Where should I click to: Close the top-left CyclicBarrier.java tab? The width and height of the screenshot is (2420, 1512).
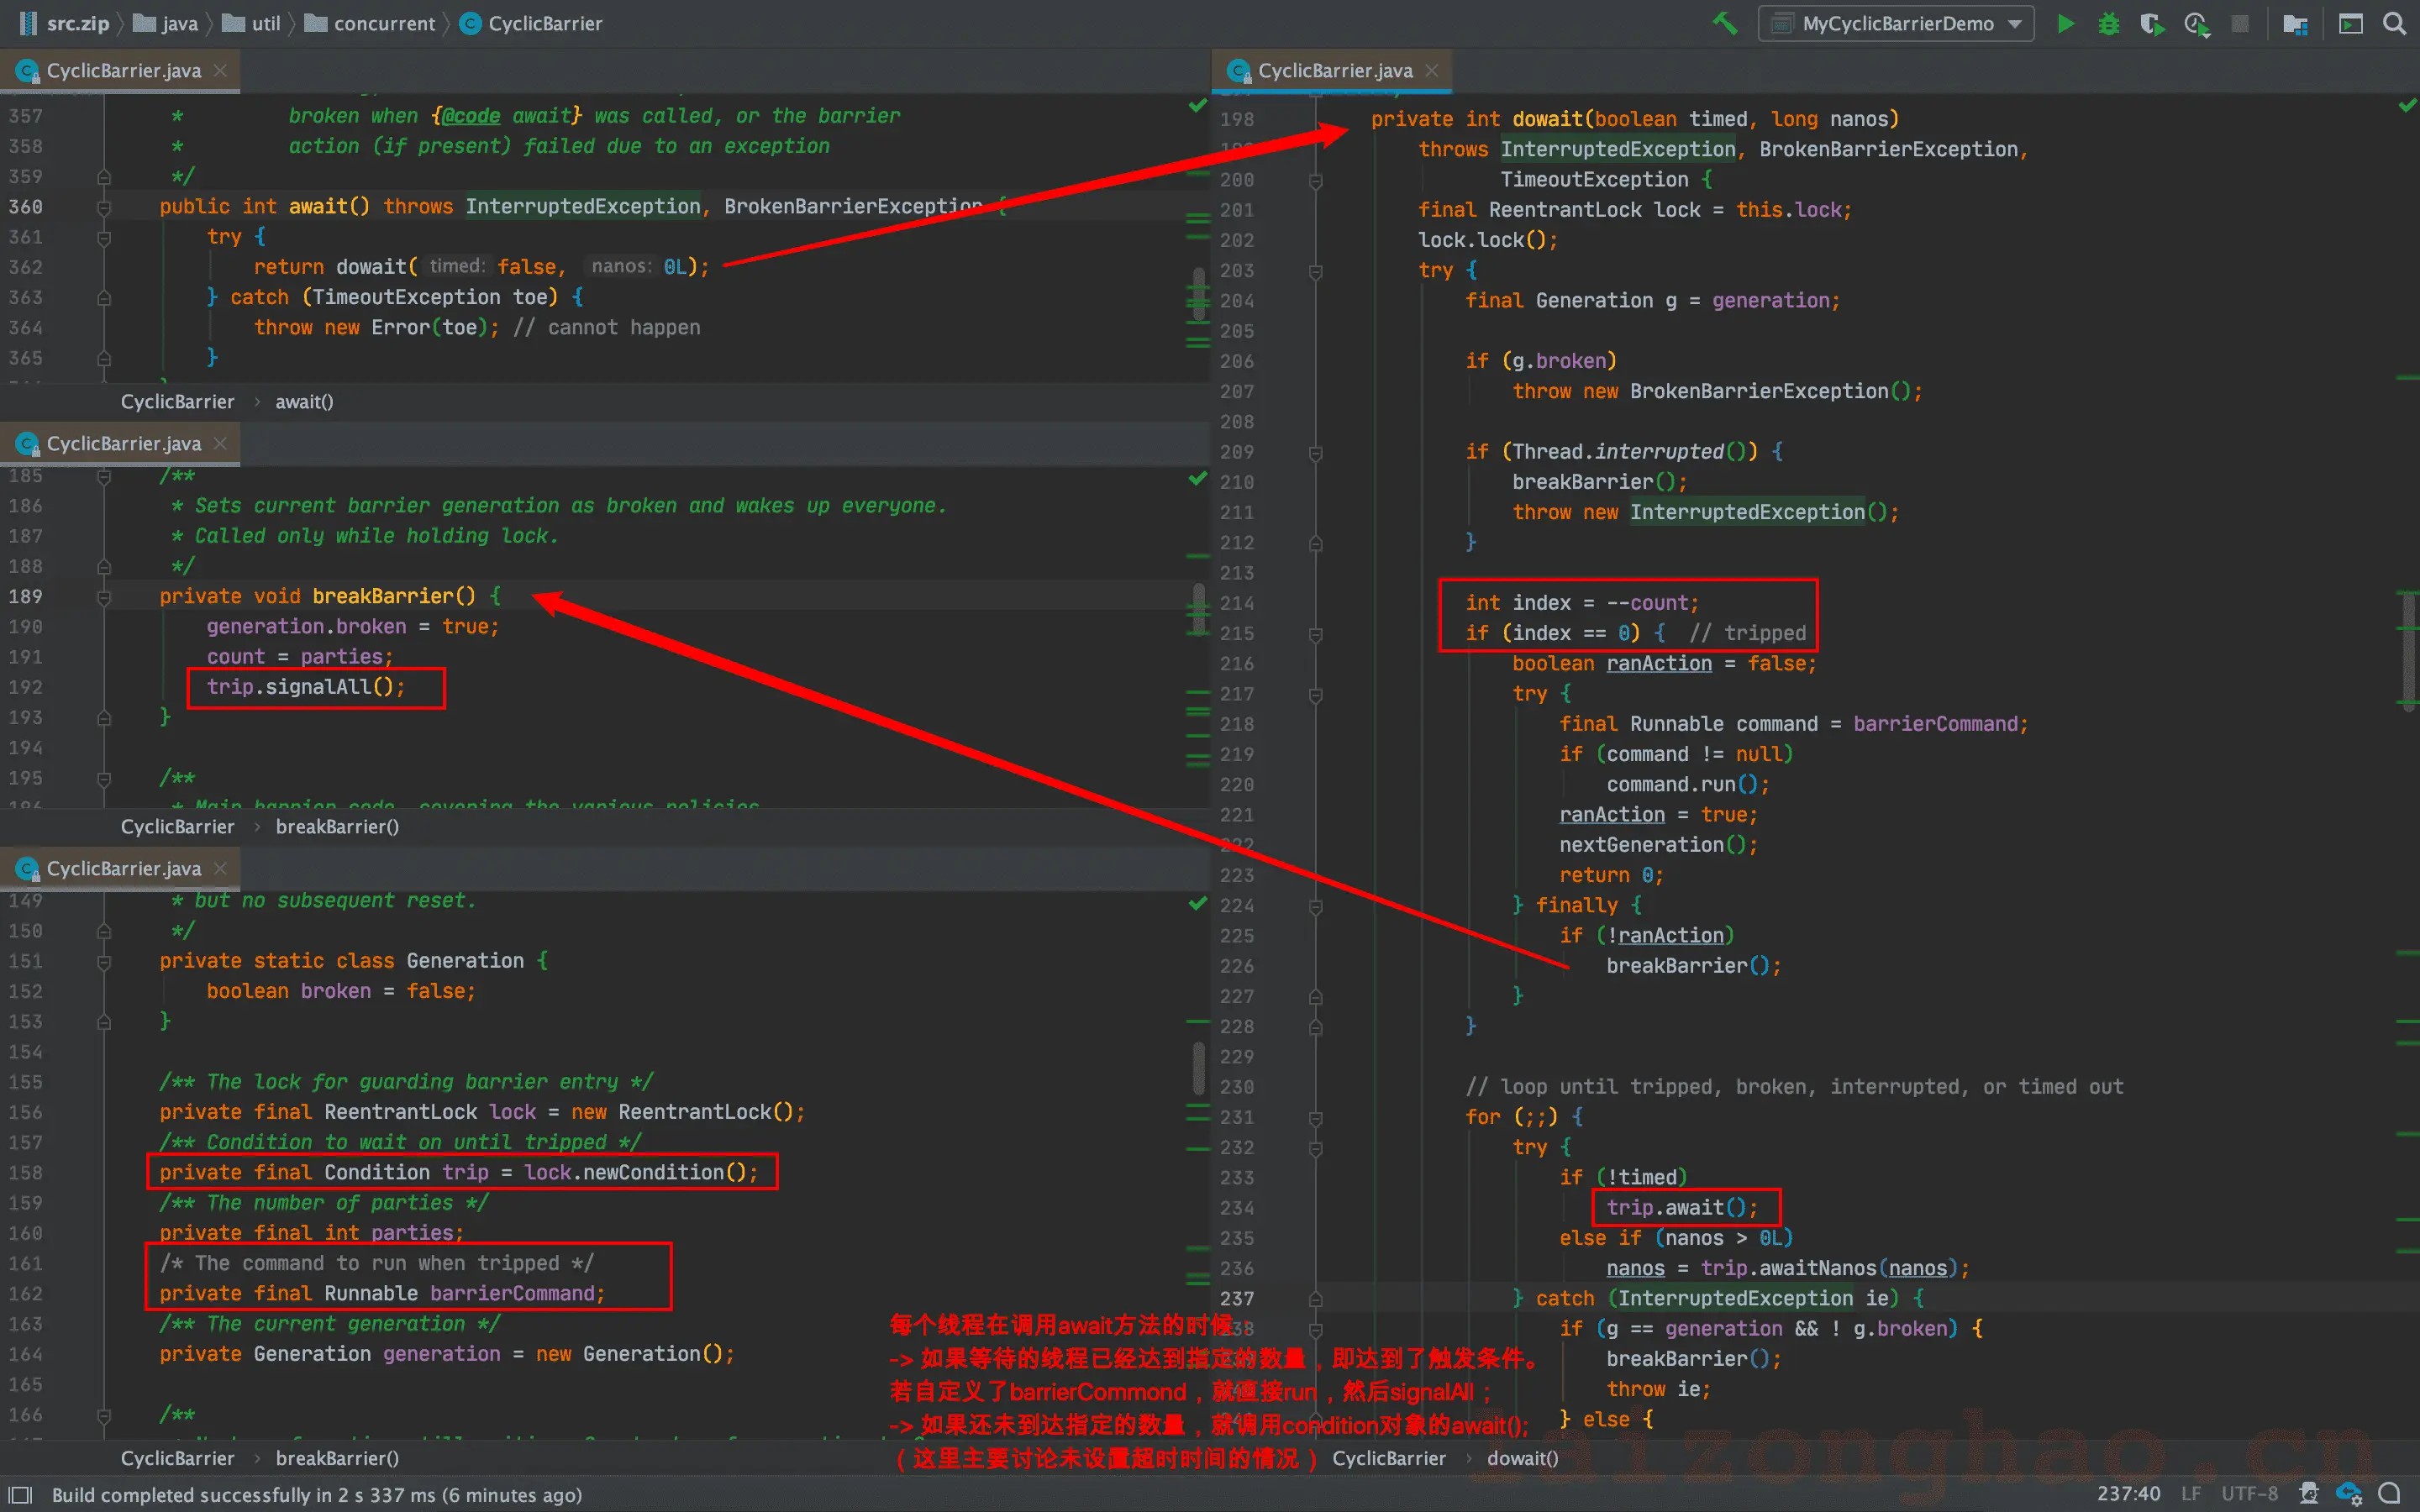(x=221, y=70)
